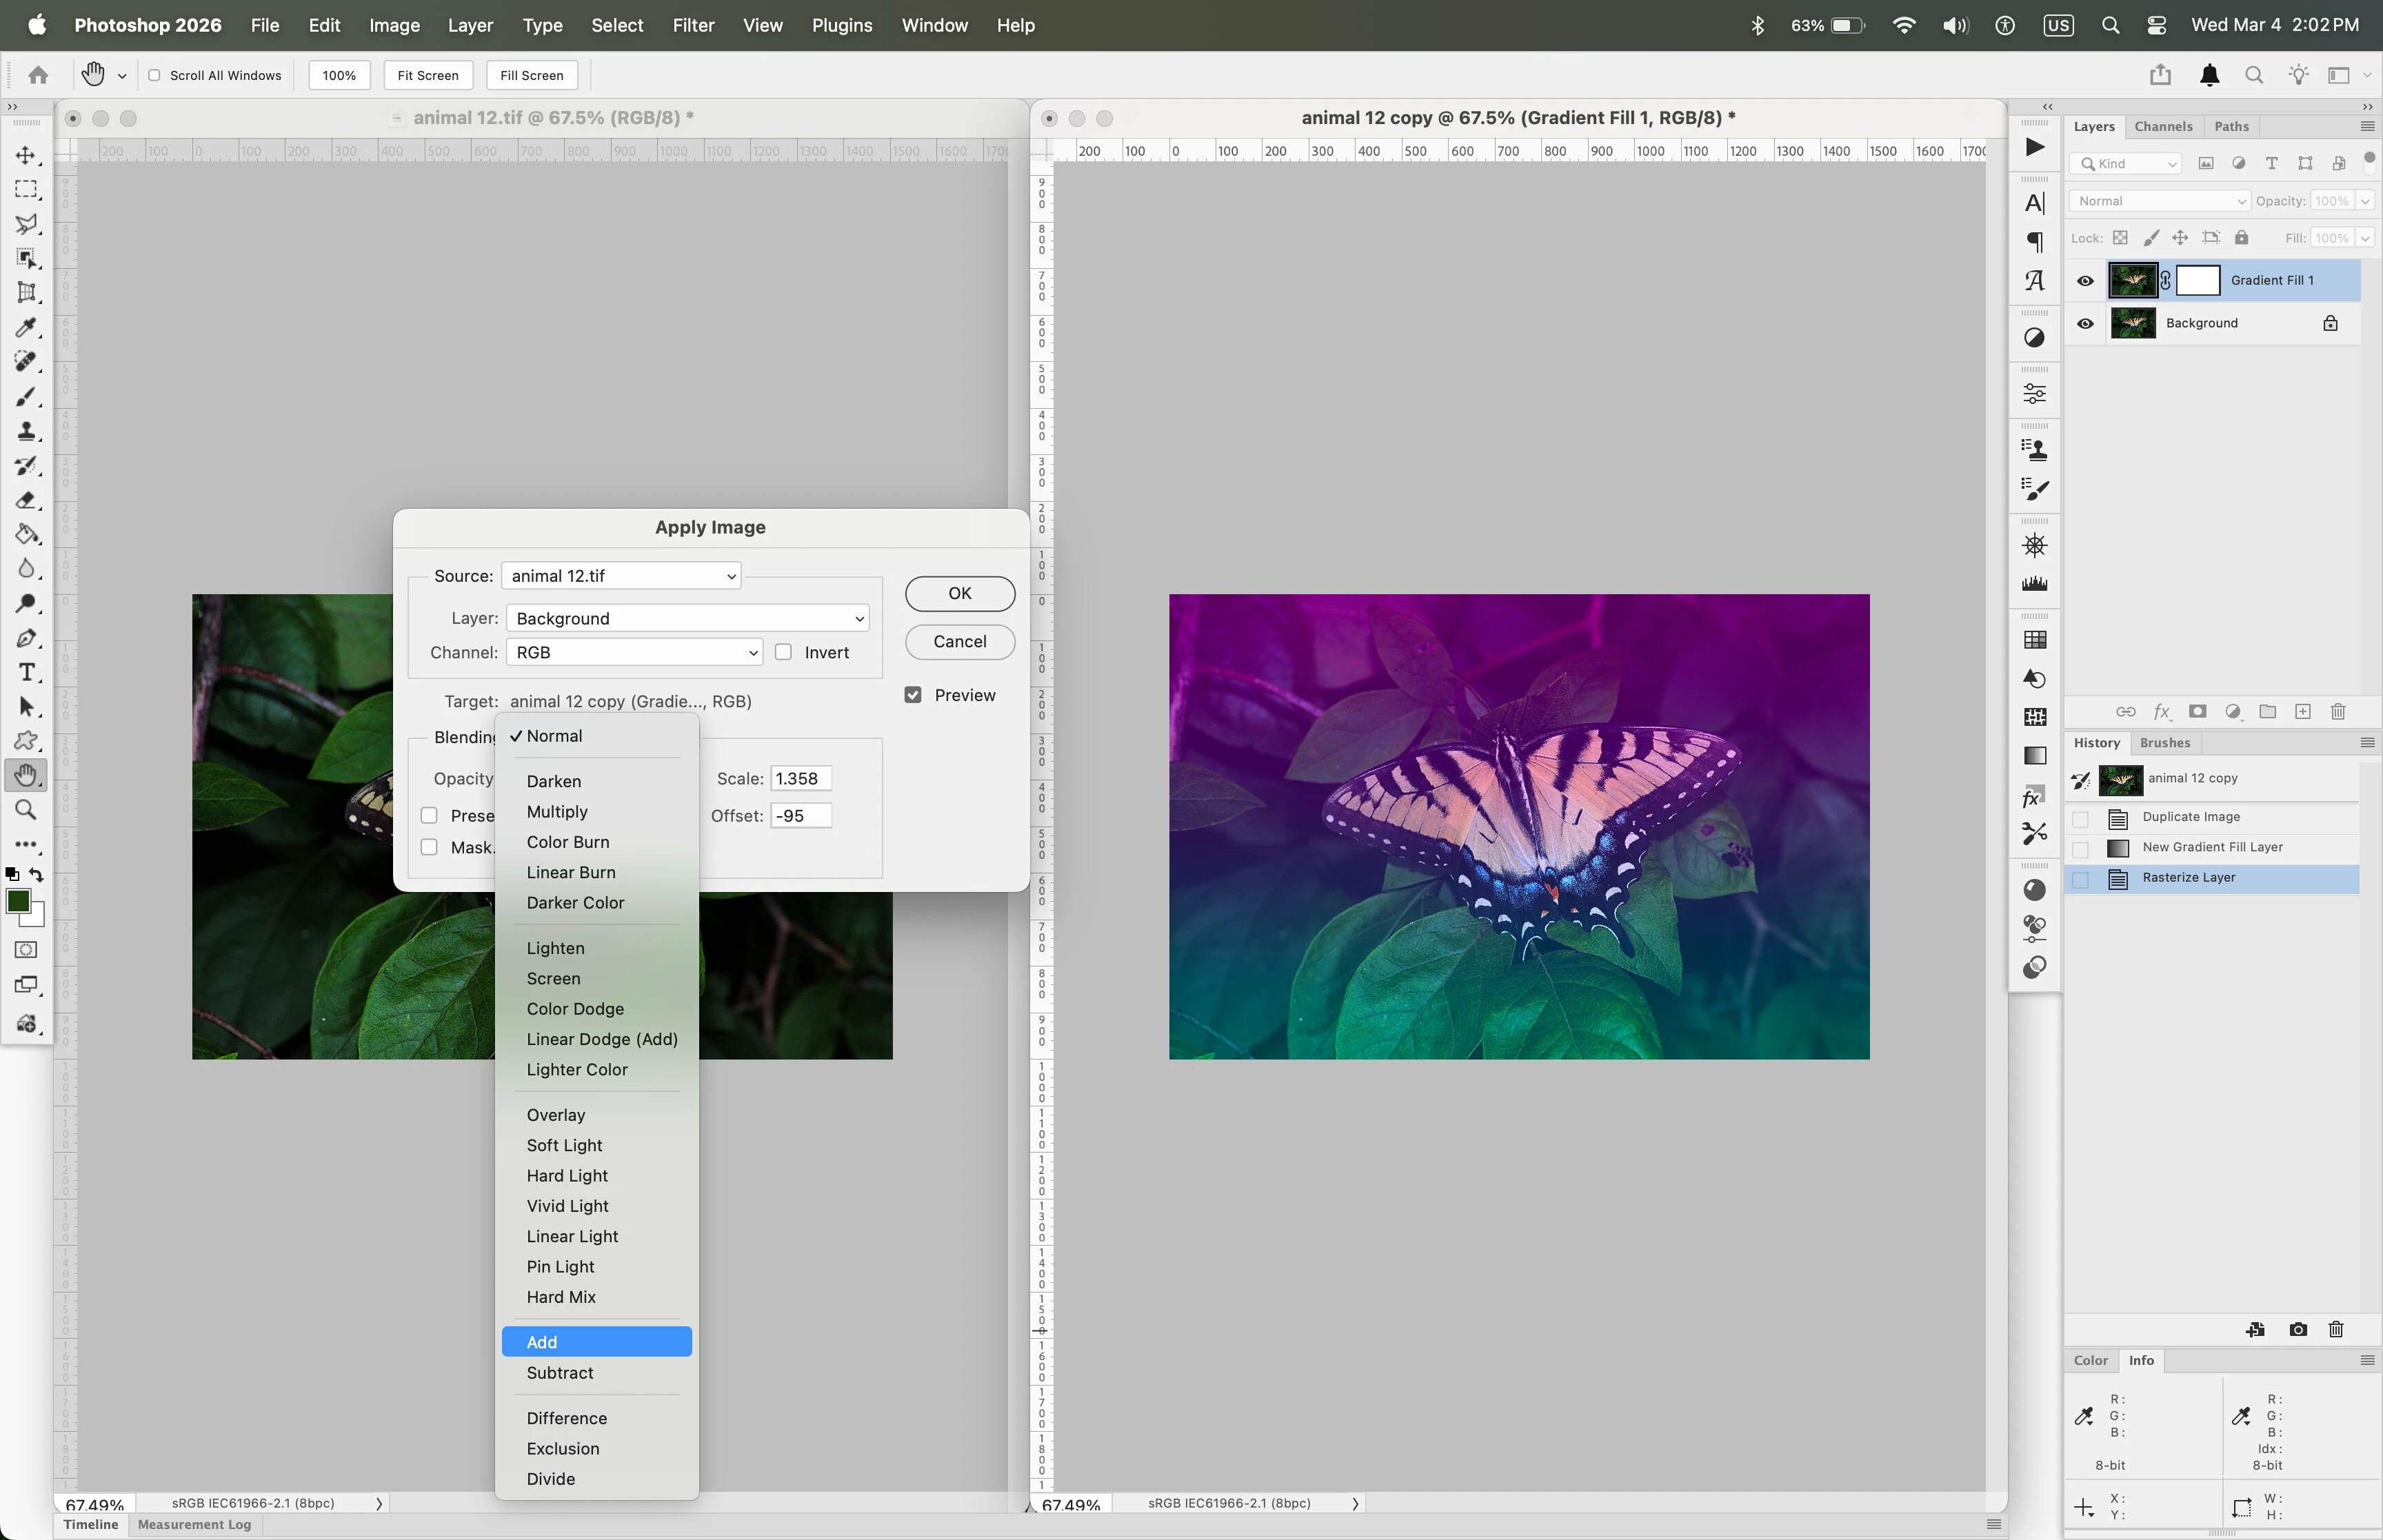Open the Source dropdown
The width and height of the screenshot is (2383, 1540).
point(621,576)
